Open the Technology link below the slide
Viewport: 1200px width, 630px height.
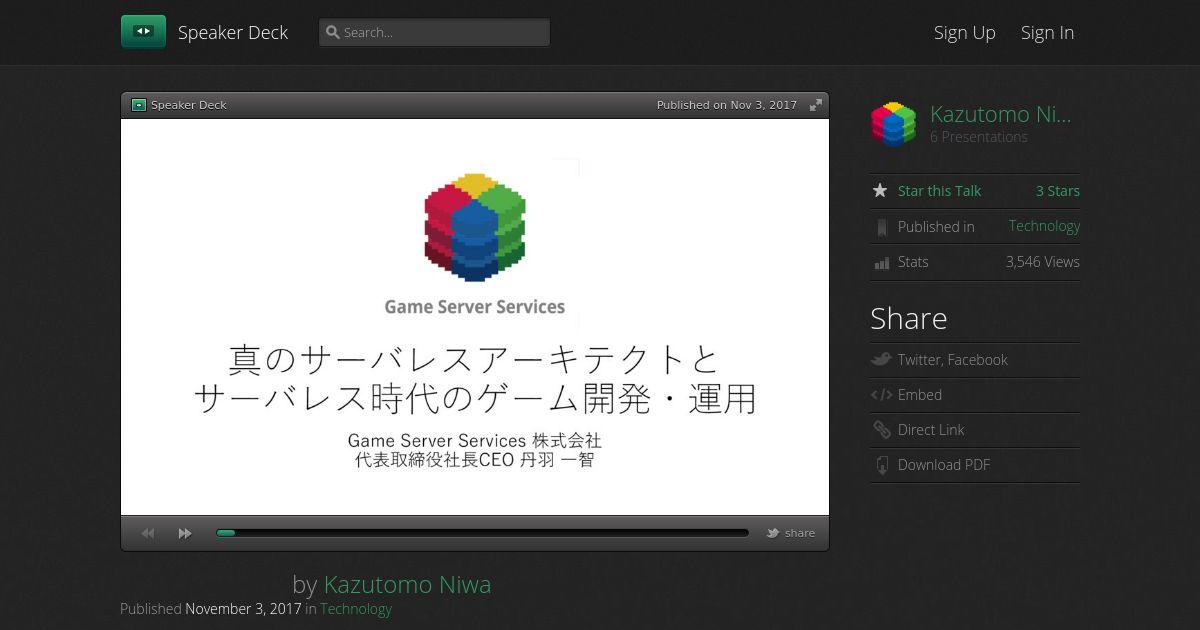(356, 609)
